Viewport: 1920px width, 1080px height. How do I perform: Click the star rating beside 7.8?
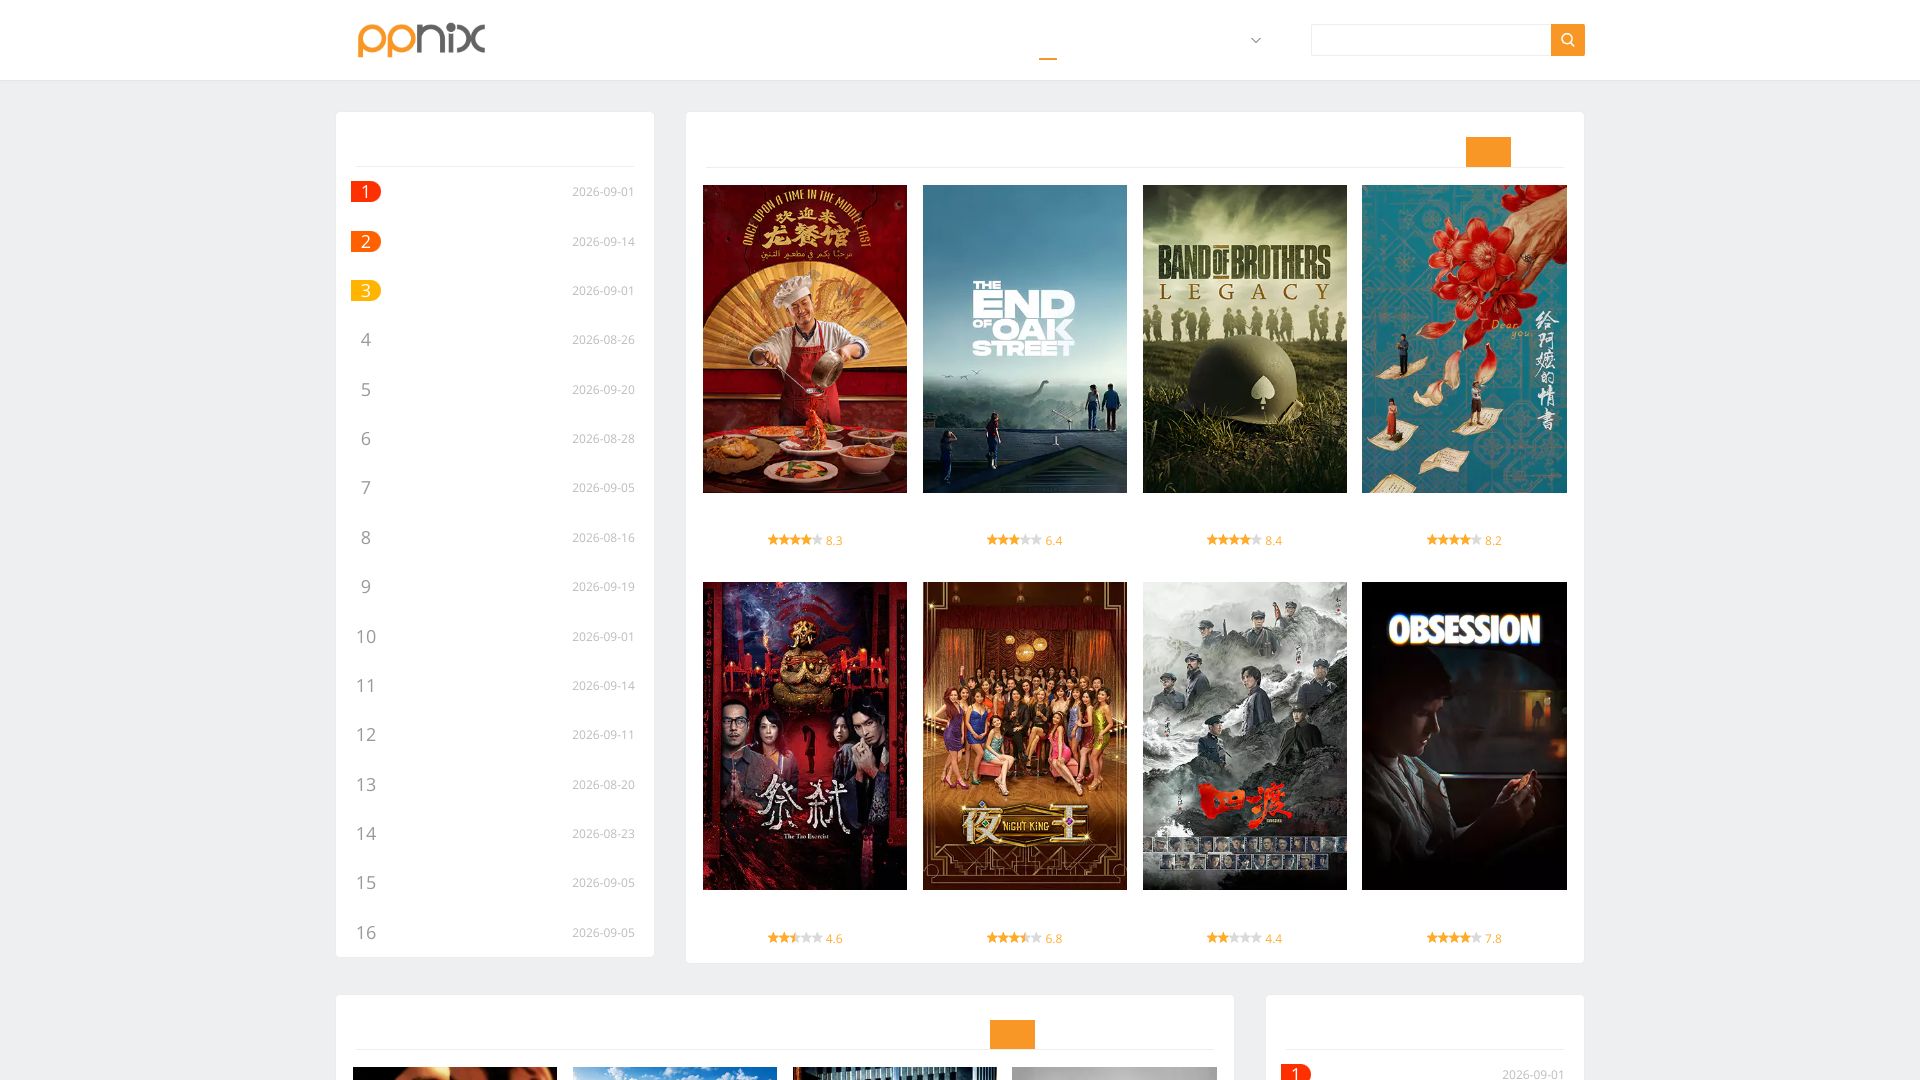point(1454,938)
